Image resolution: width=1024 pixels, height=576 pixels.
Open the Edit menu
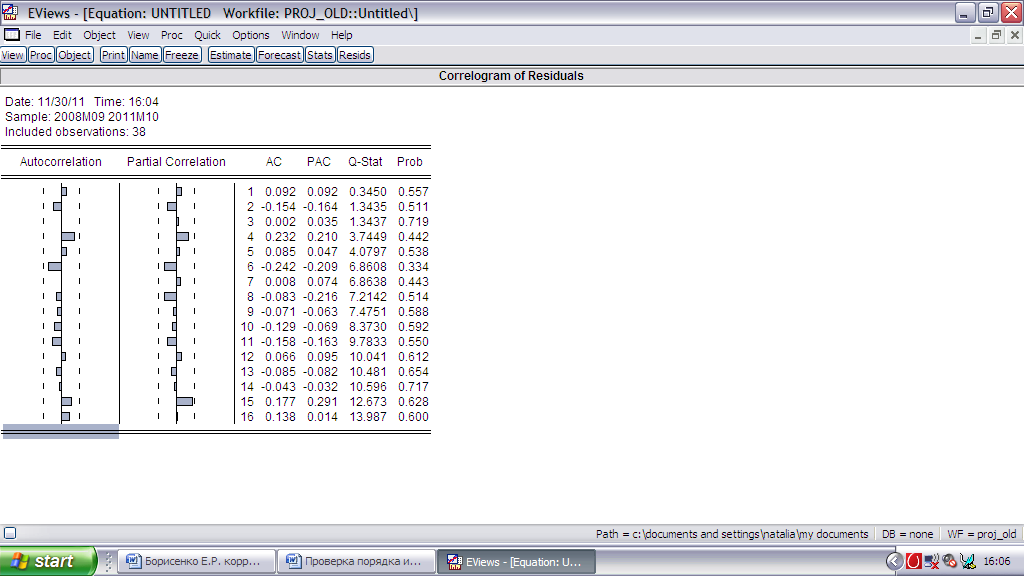[62, 35]
